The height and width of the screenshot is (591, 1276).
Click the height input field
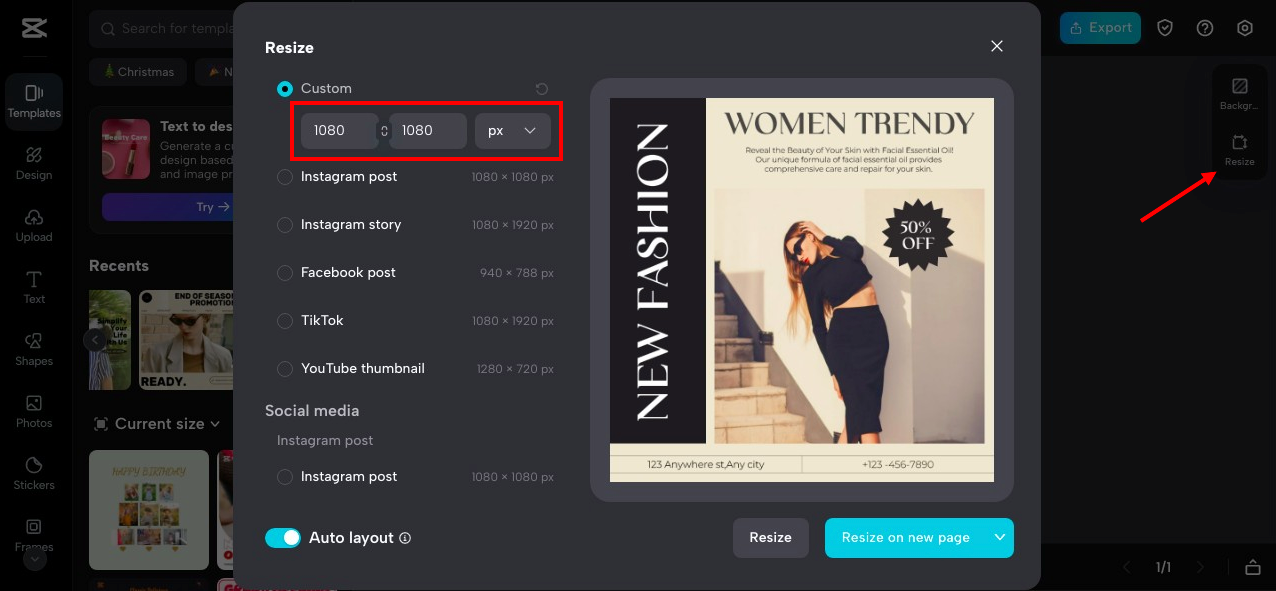[x=428, y=131]
